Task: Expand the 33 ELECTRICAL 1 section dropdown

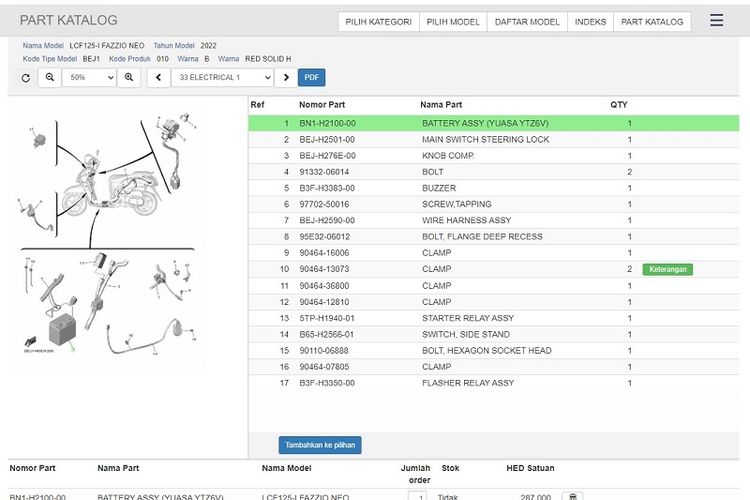Action: [222, 78]
